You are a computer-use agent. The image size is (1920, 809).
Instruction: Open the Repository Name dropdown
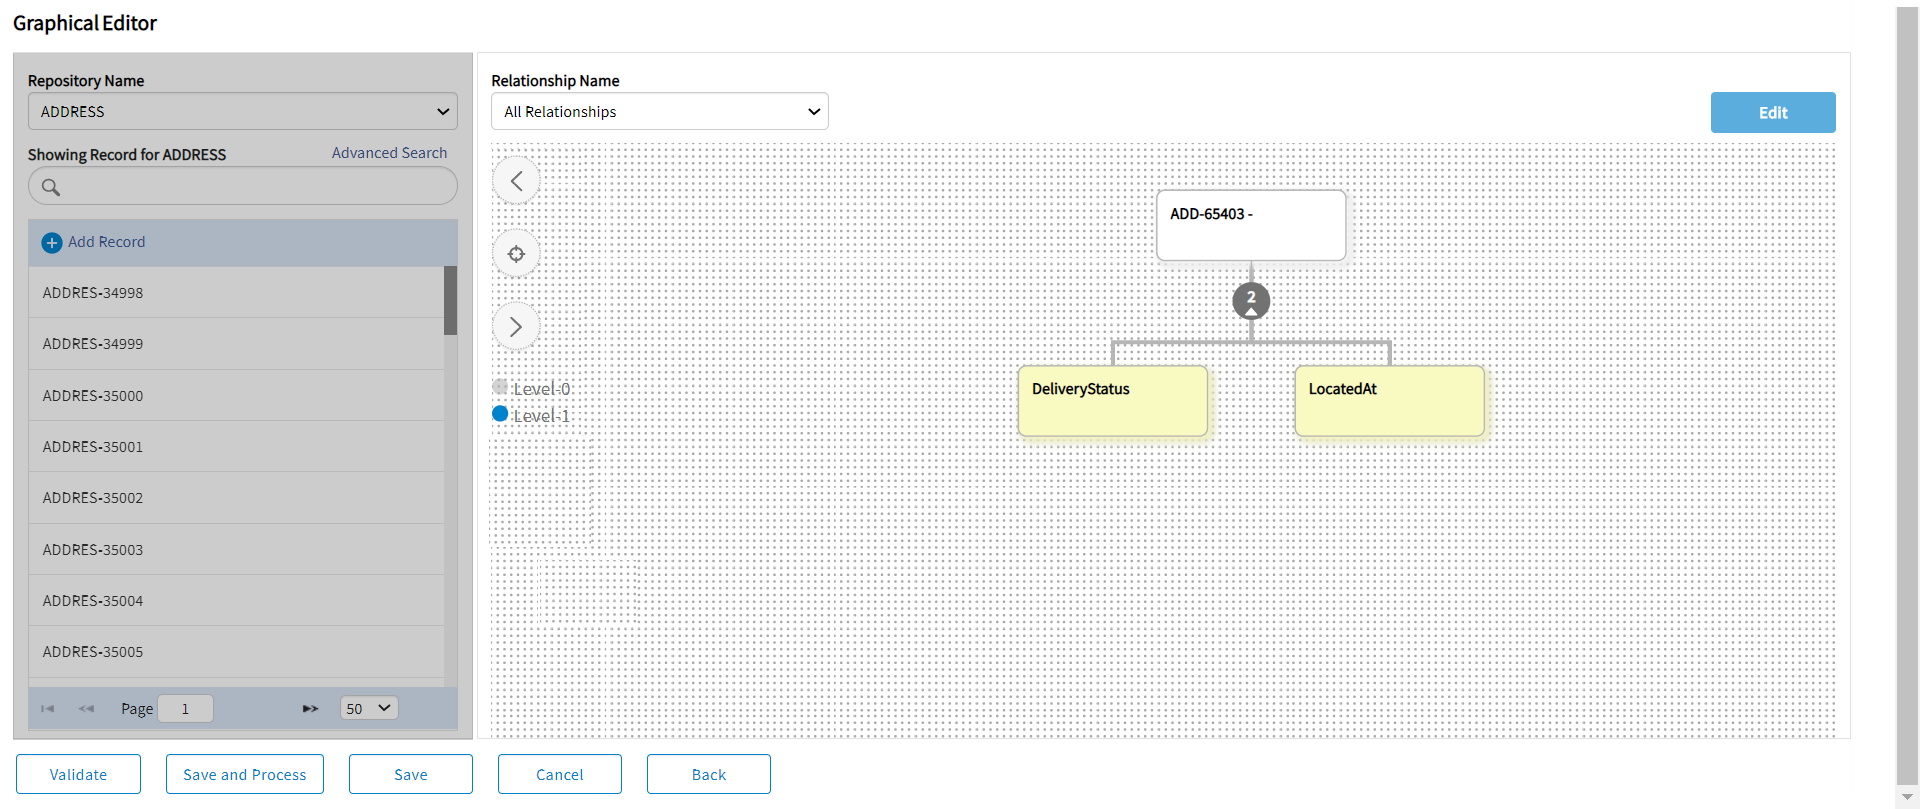243,112
